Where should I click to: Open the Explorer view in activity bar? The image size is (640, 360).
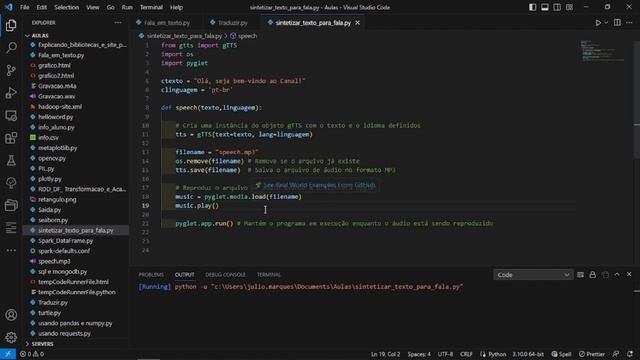point(11,25)
